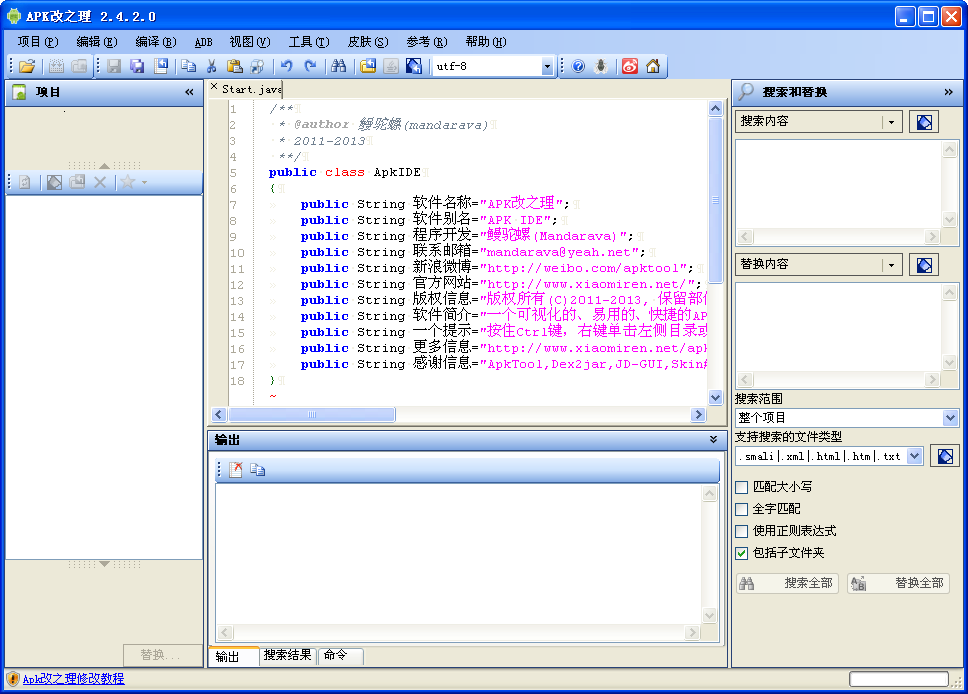Viewport: 968px width, 694px height.
Task: Click the diamond icon beside search content field
Action: 924,122
